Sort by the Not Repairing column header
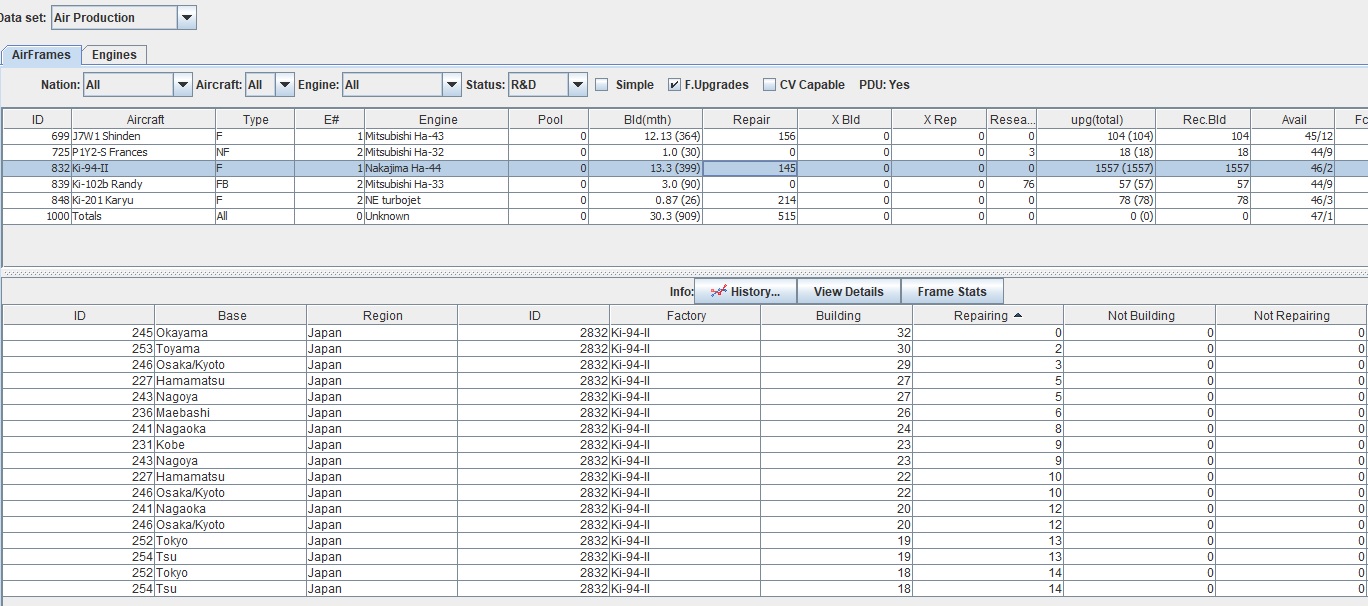The width and height of the screenshot is (1368, 606). coord(1291,315)
